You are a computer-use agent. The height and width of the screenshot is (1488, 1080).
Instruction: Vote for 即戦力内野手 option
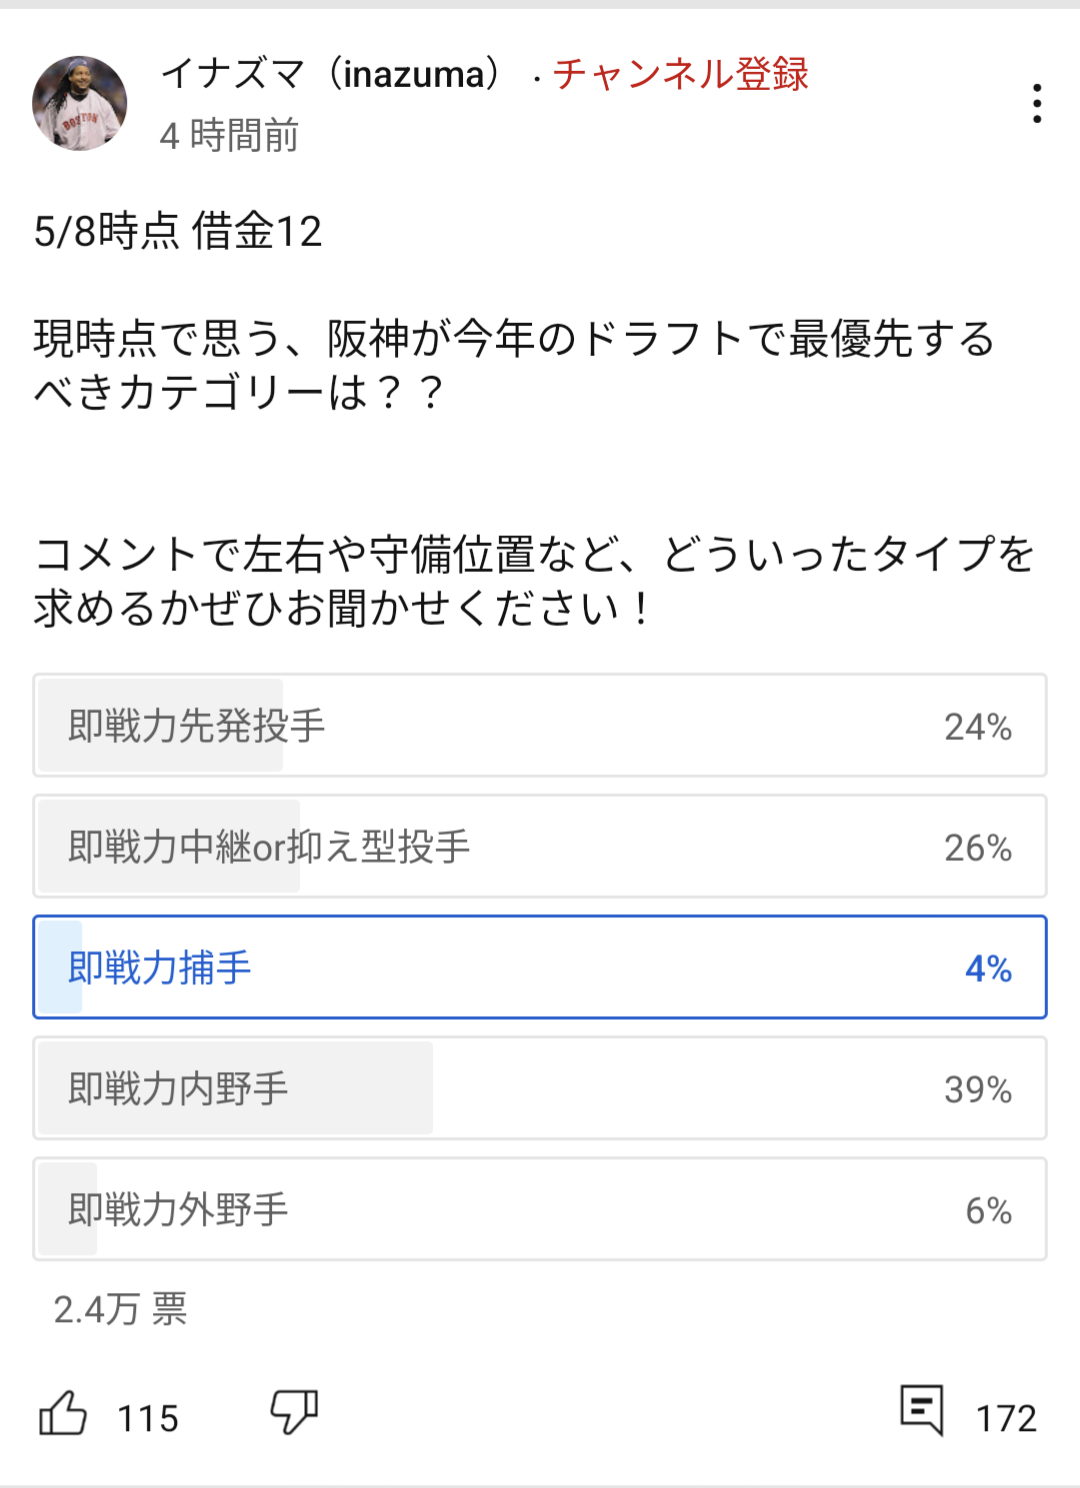(x=540, y=1089)
